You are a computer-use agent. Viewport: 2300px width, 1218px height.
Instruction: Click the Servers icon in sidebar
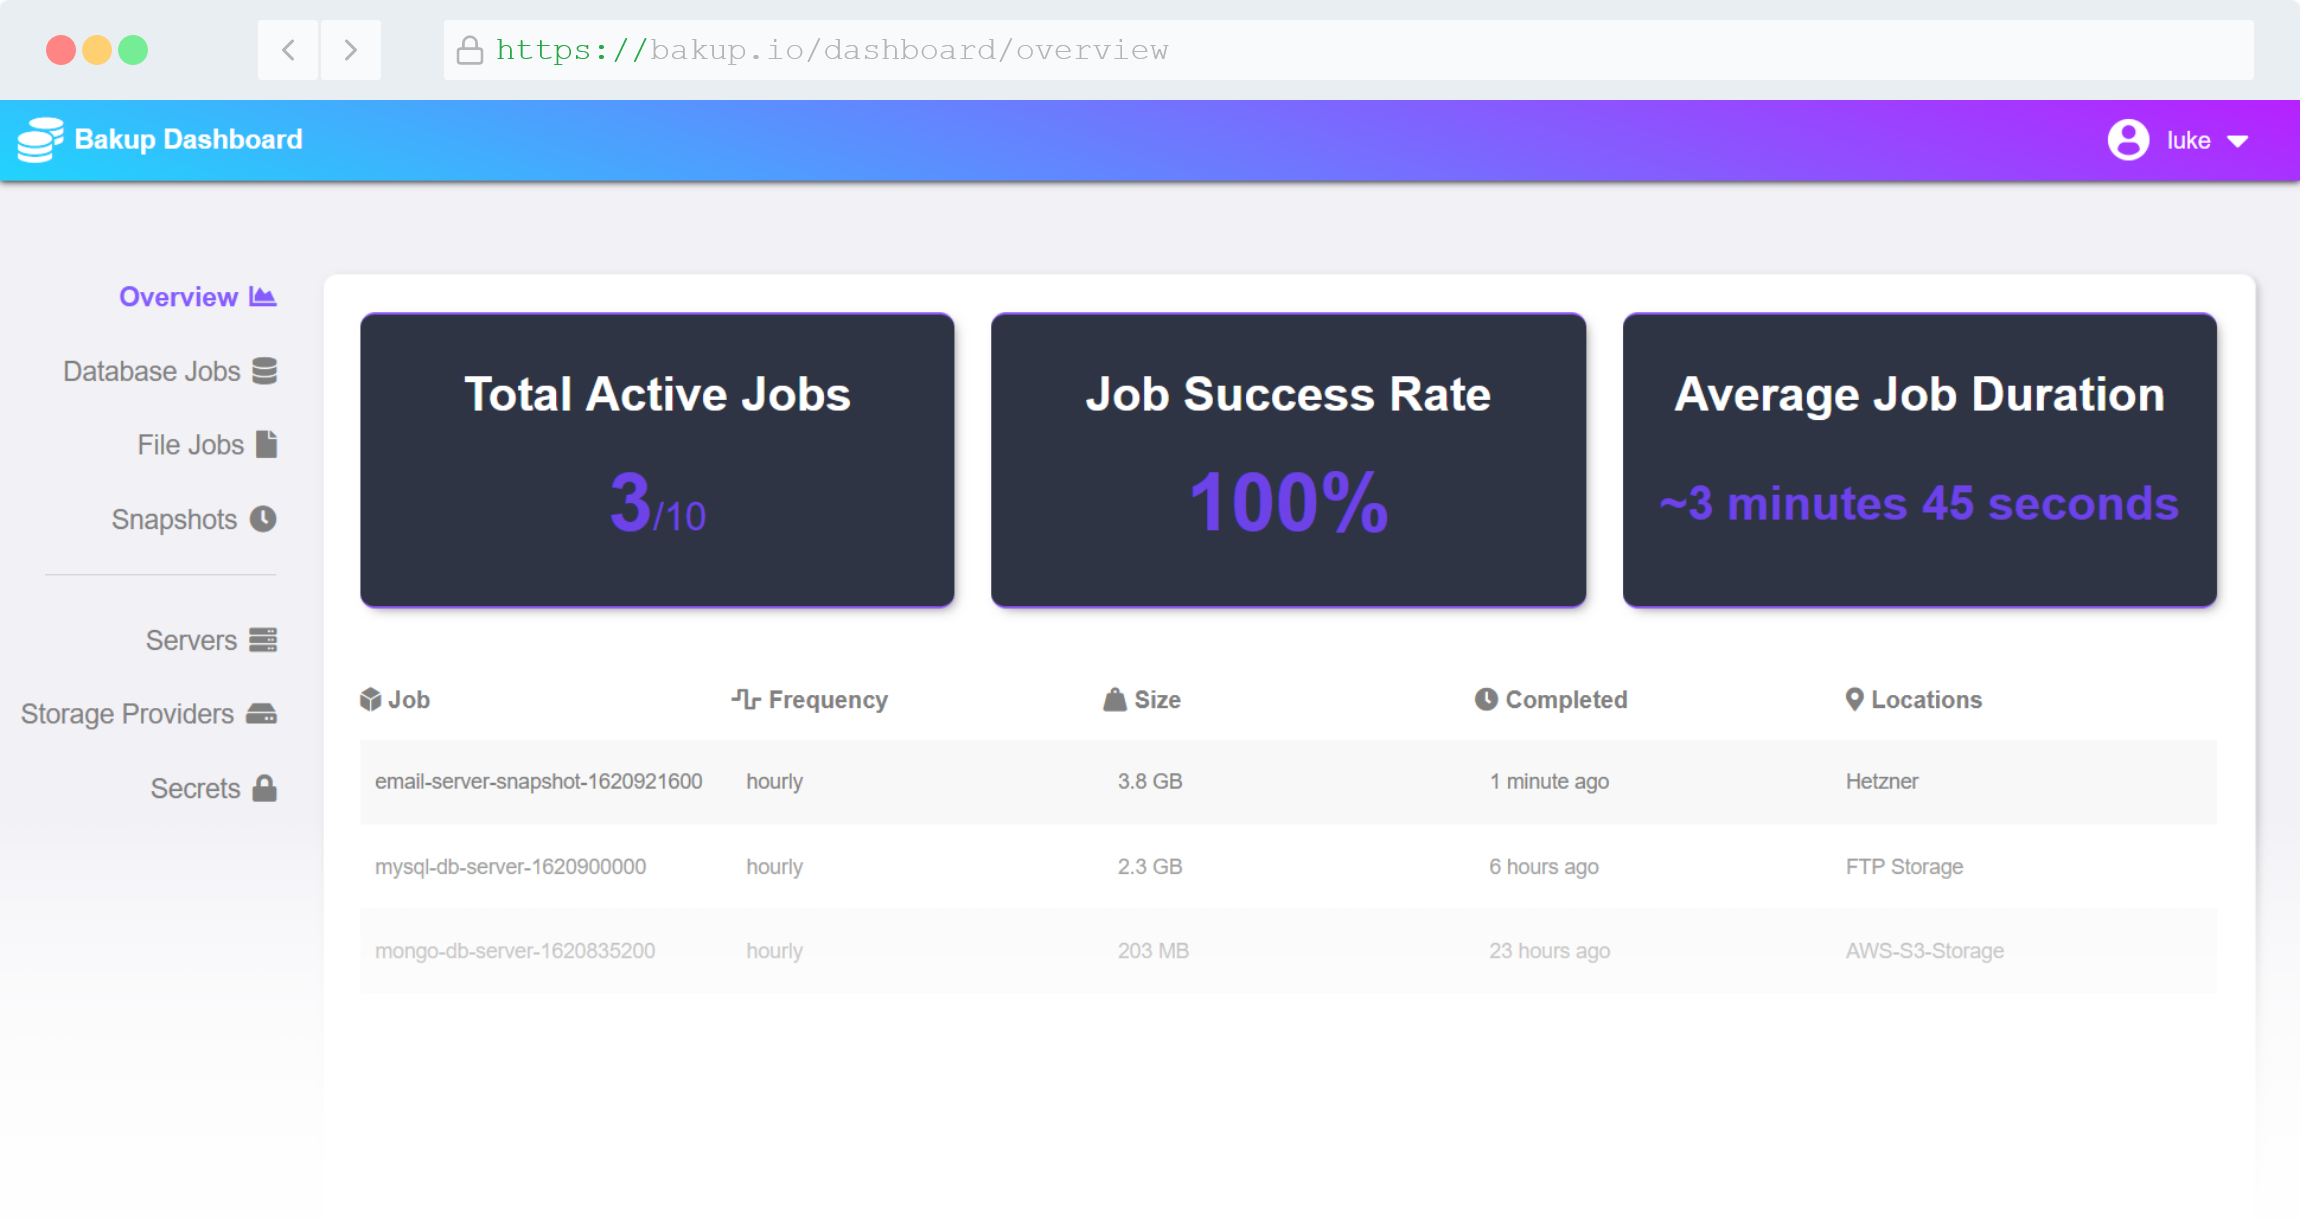pyautogui.click(x=263, y=639)
